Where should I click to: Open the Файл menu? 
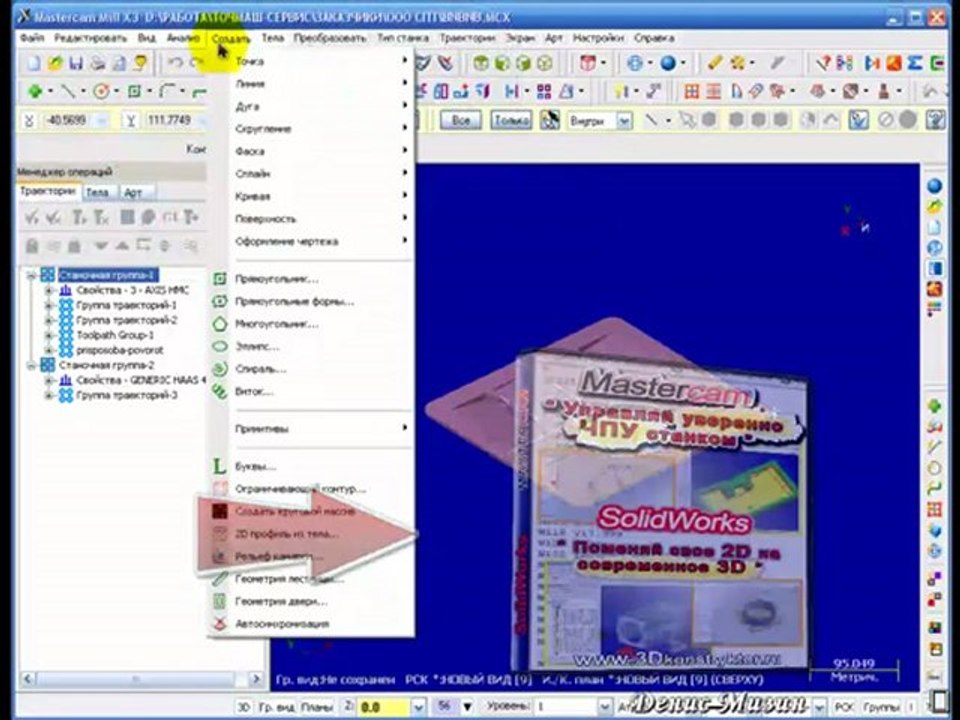point(32,38)
